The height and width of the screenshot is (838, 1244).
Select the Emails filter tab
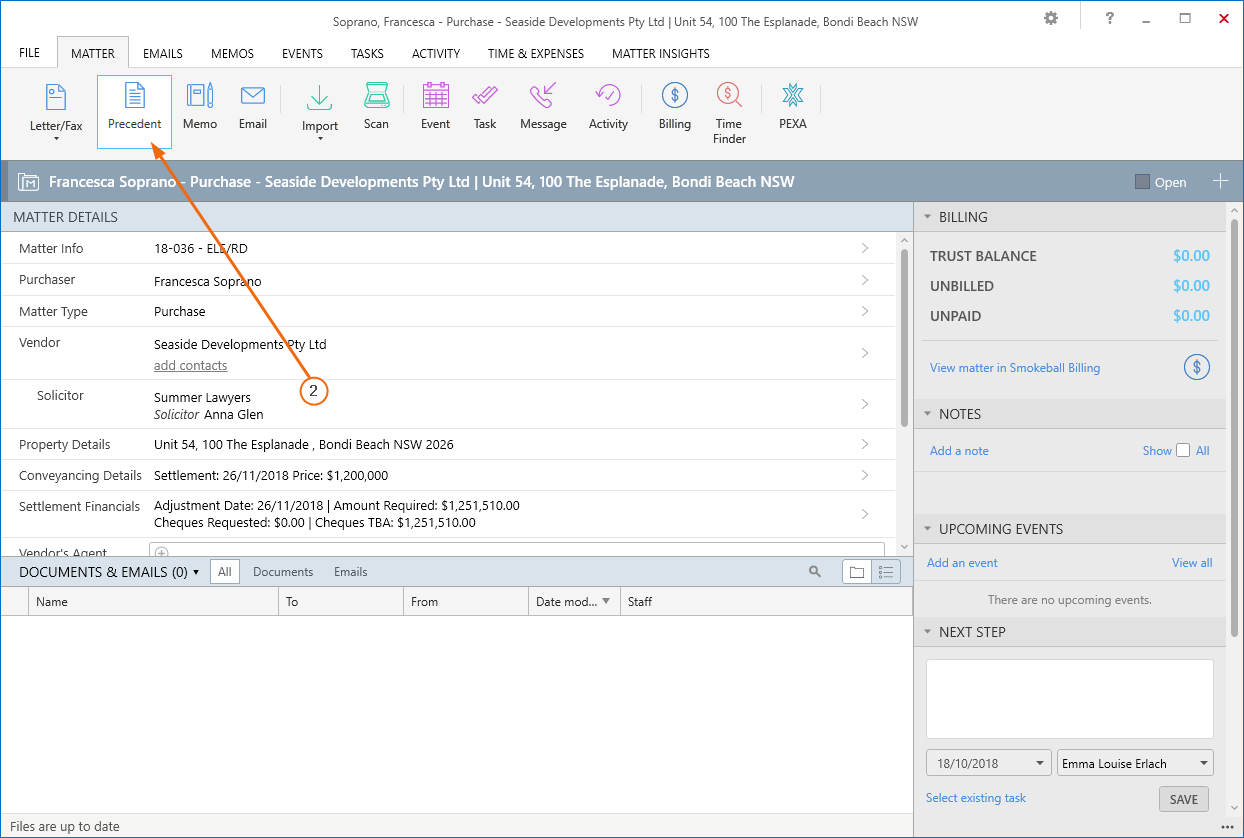[x=350, y=571]
